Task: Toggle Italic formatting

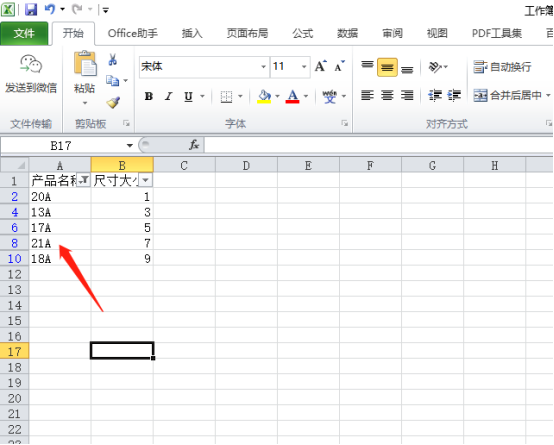Action: tap(169, 96)
